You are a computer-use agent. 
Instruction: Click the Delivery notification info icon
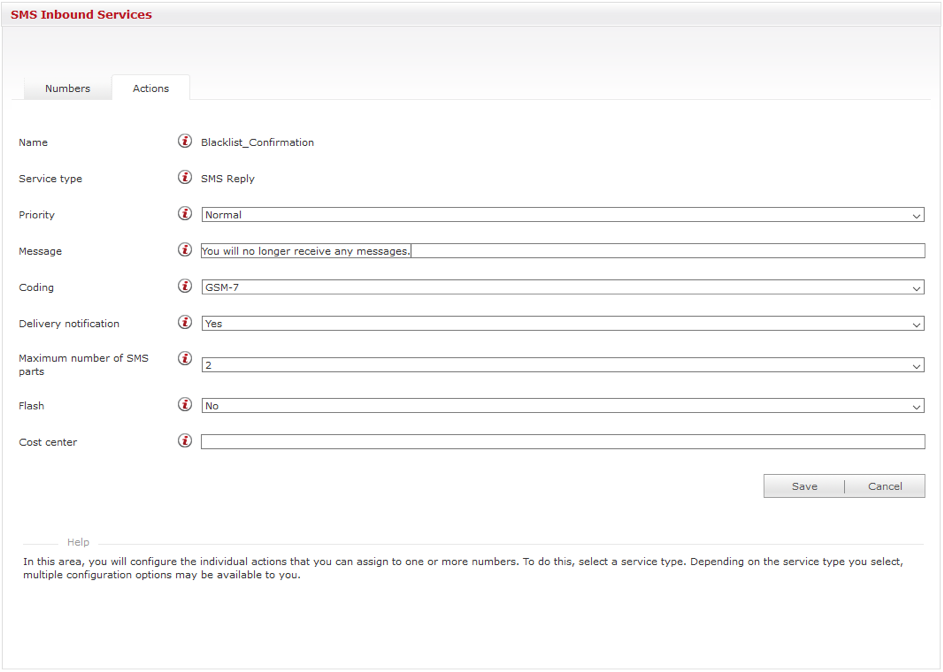(x=184, y=323)
